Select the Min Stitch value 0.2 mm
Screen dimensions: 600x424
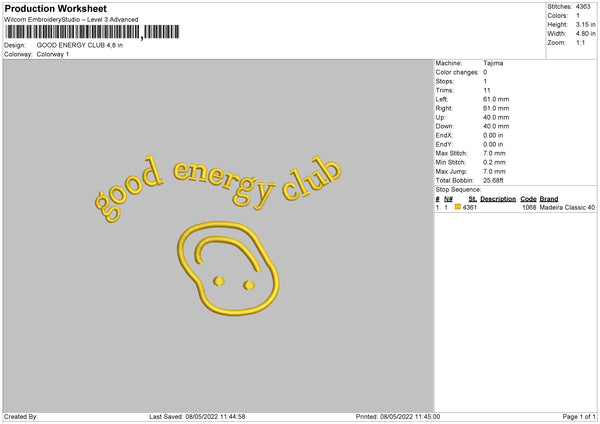(494, 162)
